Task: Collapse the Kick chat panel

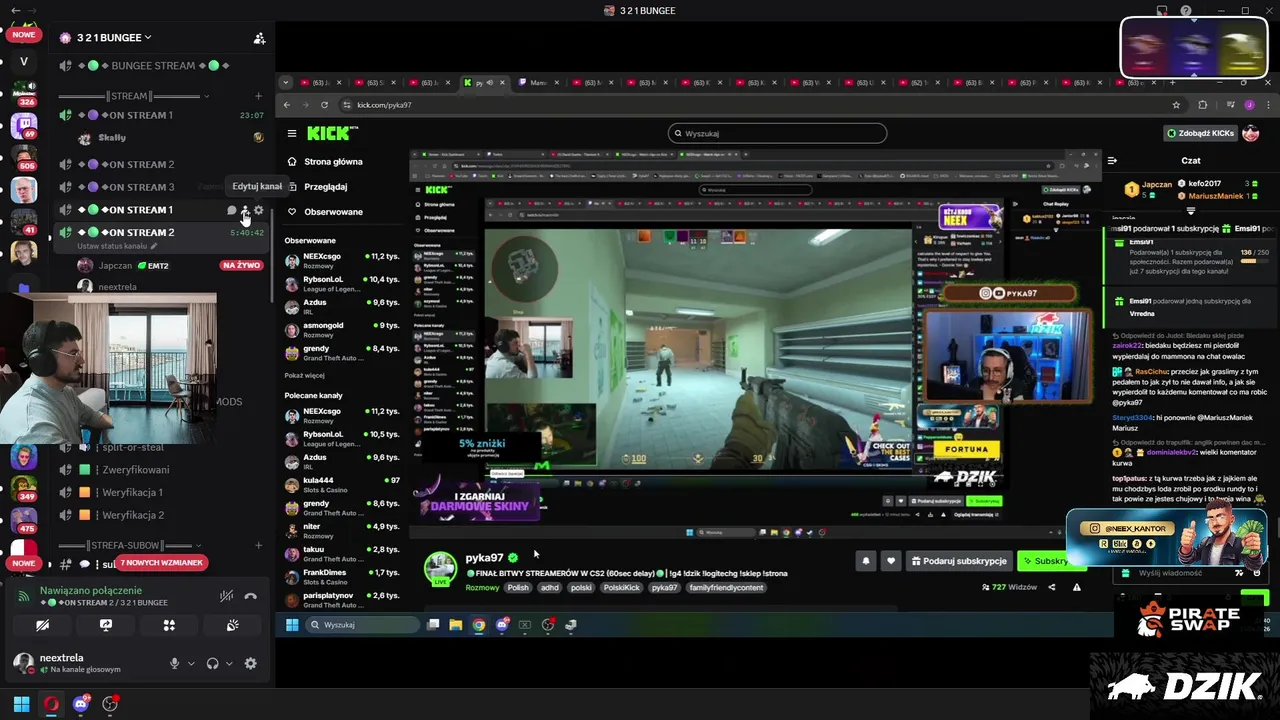Action: tap(1112, 160)
